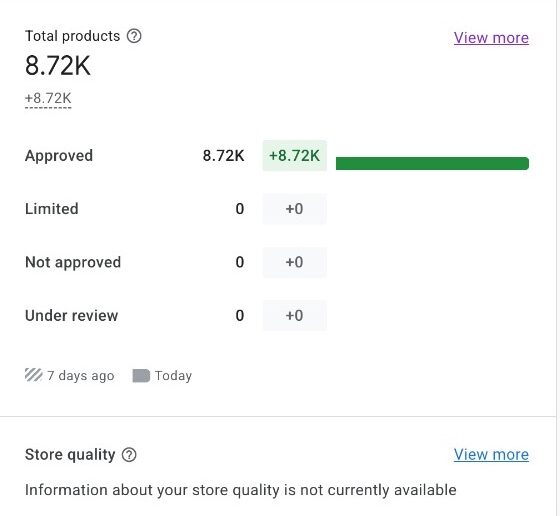
Task: Click the +0 badge in Limited row
Action: point(295,209)
